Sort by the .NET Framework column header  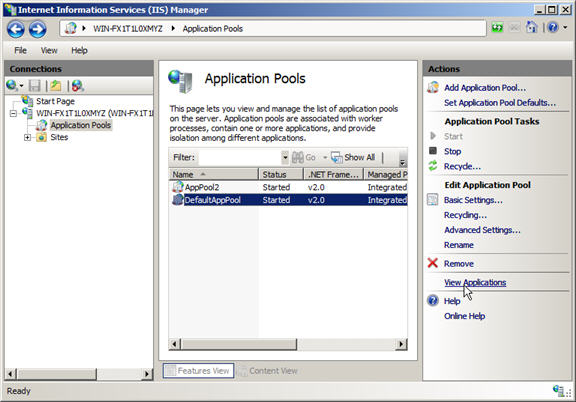[334, 174]
